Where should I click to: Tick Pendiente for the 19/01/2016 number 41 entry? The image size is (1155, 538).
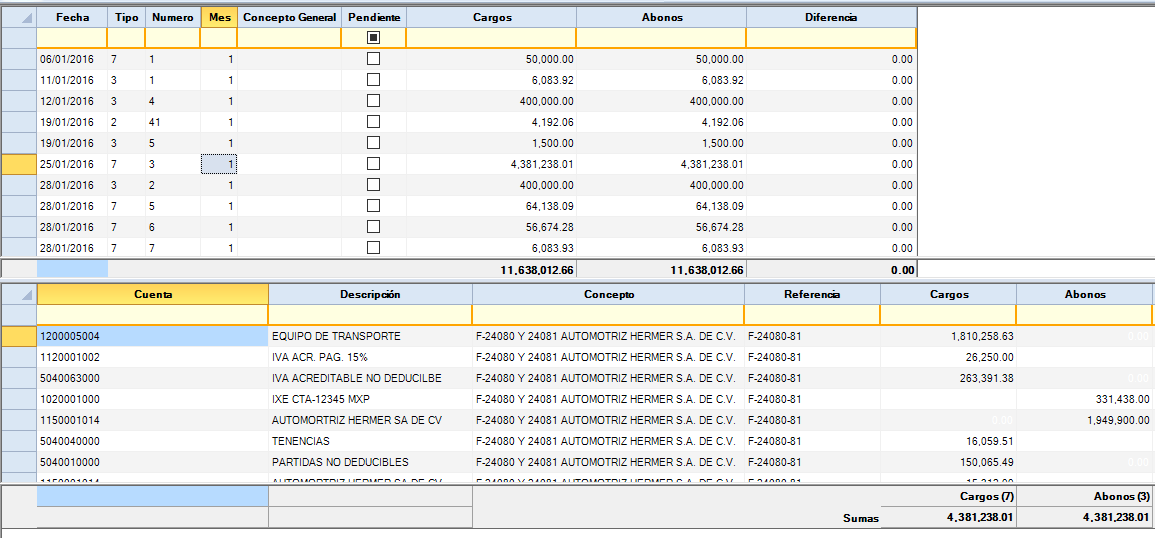tap(373, 122)
